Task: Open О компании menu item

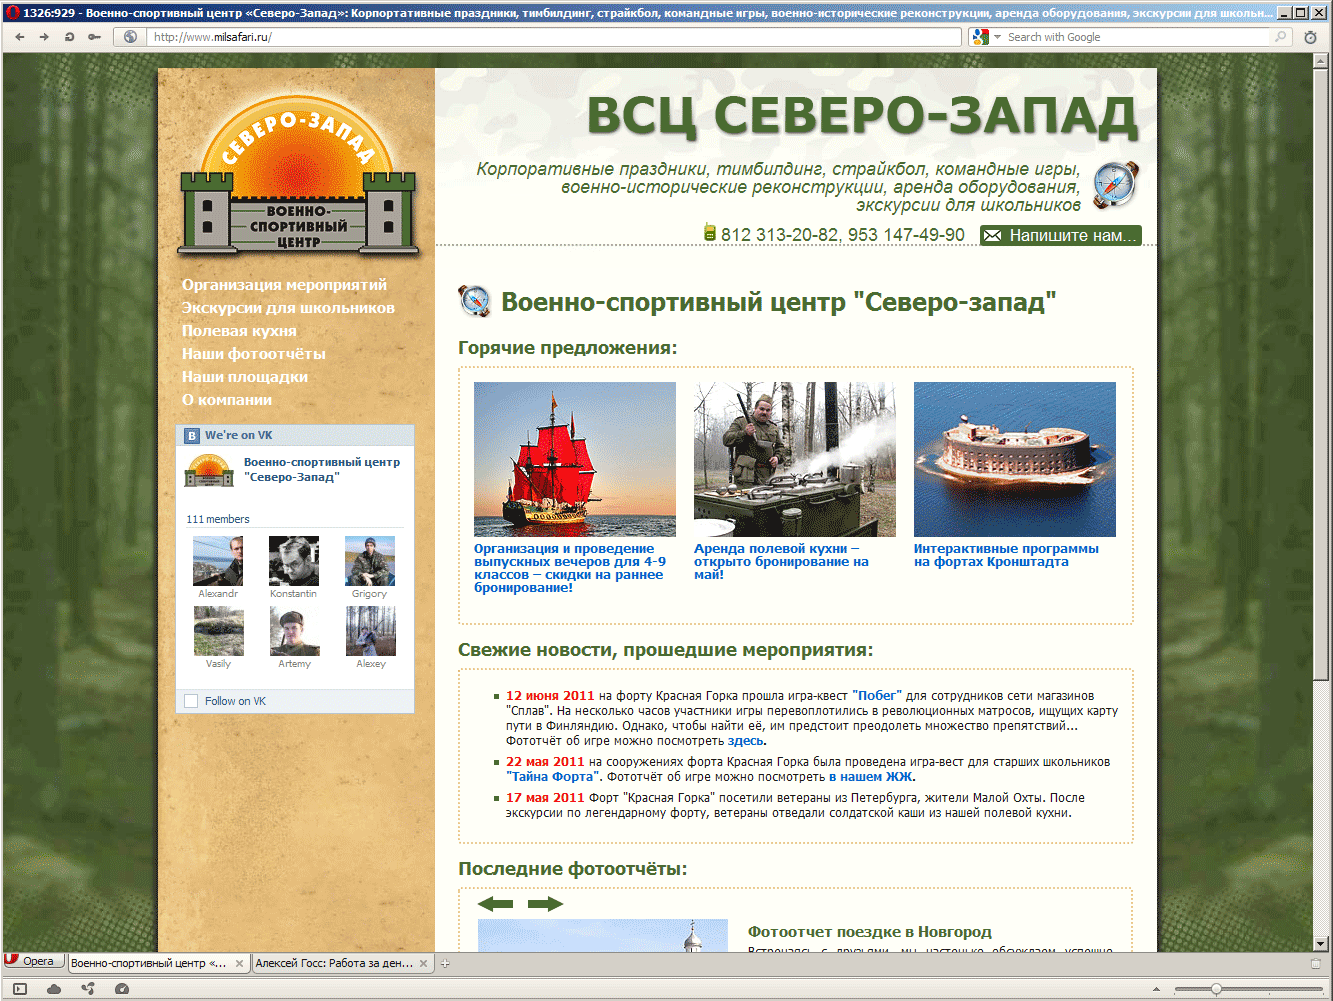Action: pos(226,400)
